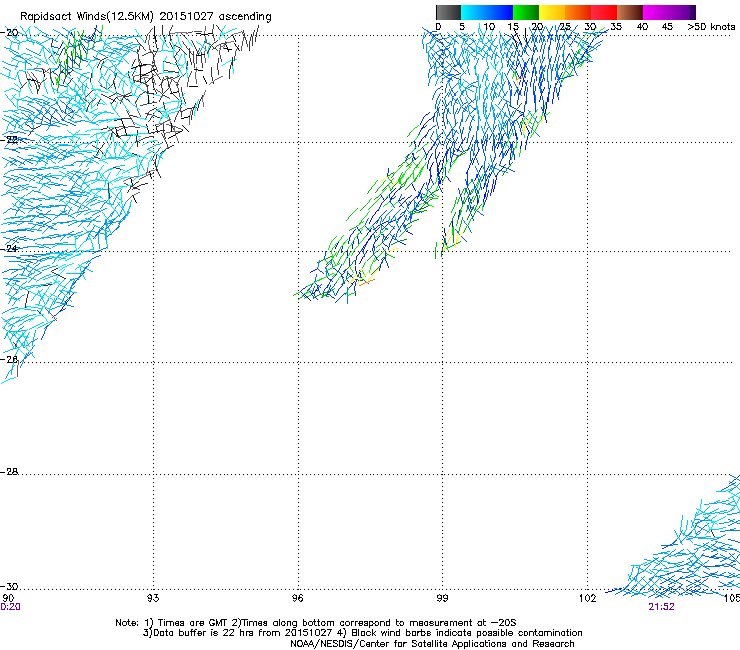Click the ">50 knots" legend label
Viewport: 740px width, 650px height.
coord(711,26)
